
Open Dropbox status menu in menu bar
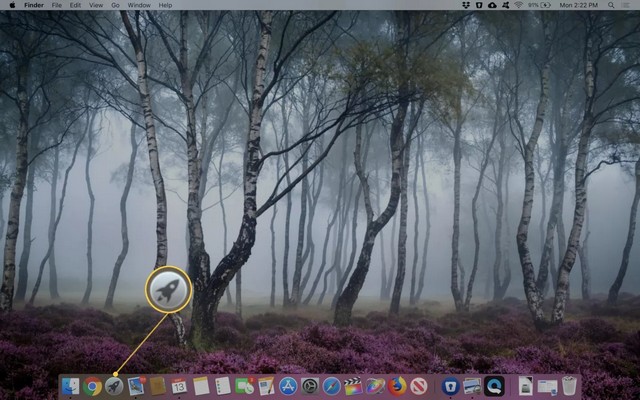point(469,5)
